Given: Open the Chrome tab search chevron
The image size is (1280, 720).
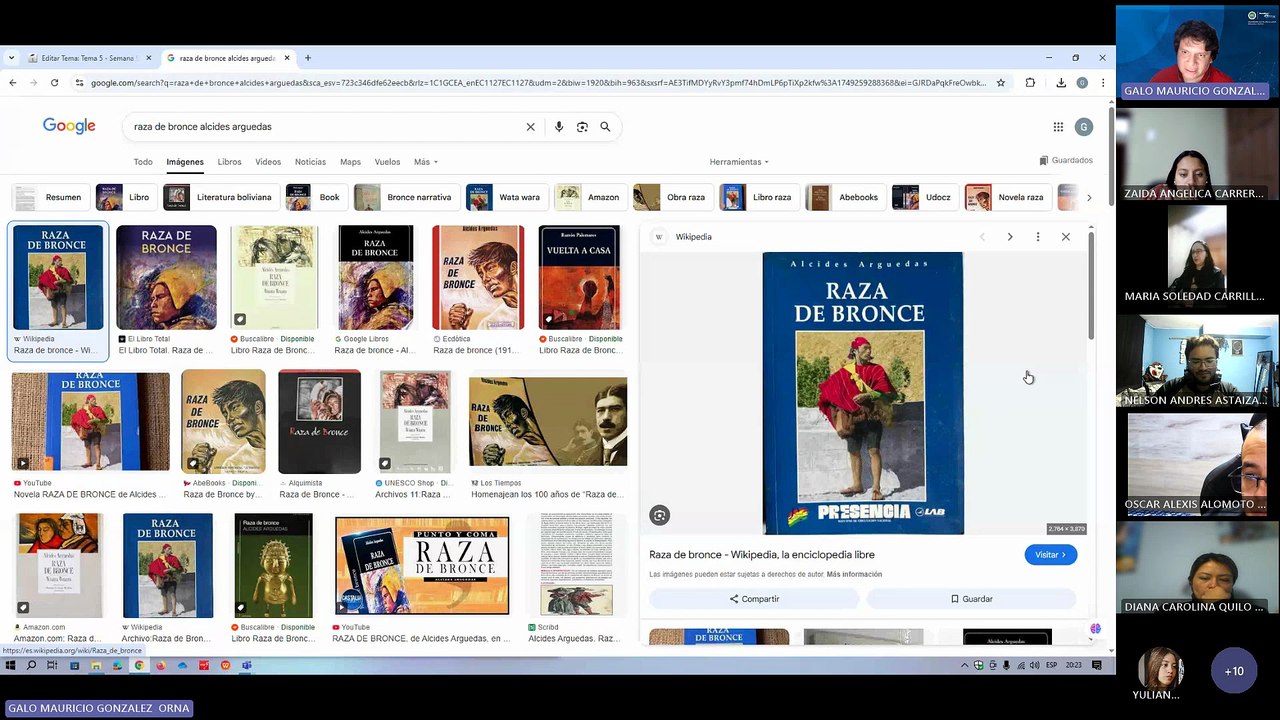Looking at the screenshot, I should [x=11, y=58].
